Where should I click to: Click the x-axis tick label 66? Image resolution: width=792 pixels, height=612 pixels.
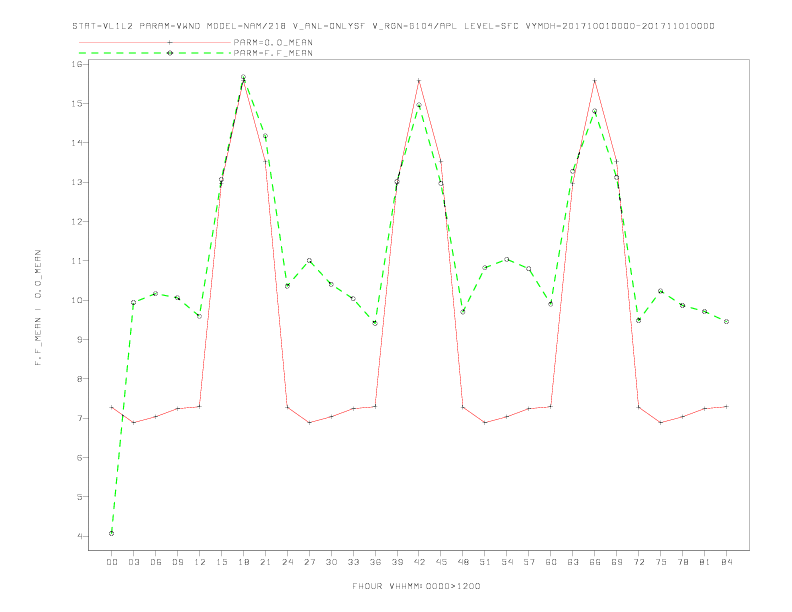click(595, 562)
